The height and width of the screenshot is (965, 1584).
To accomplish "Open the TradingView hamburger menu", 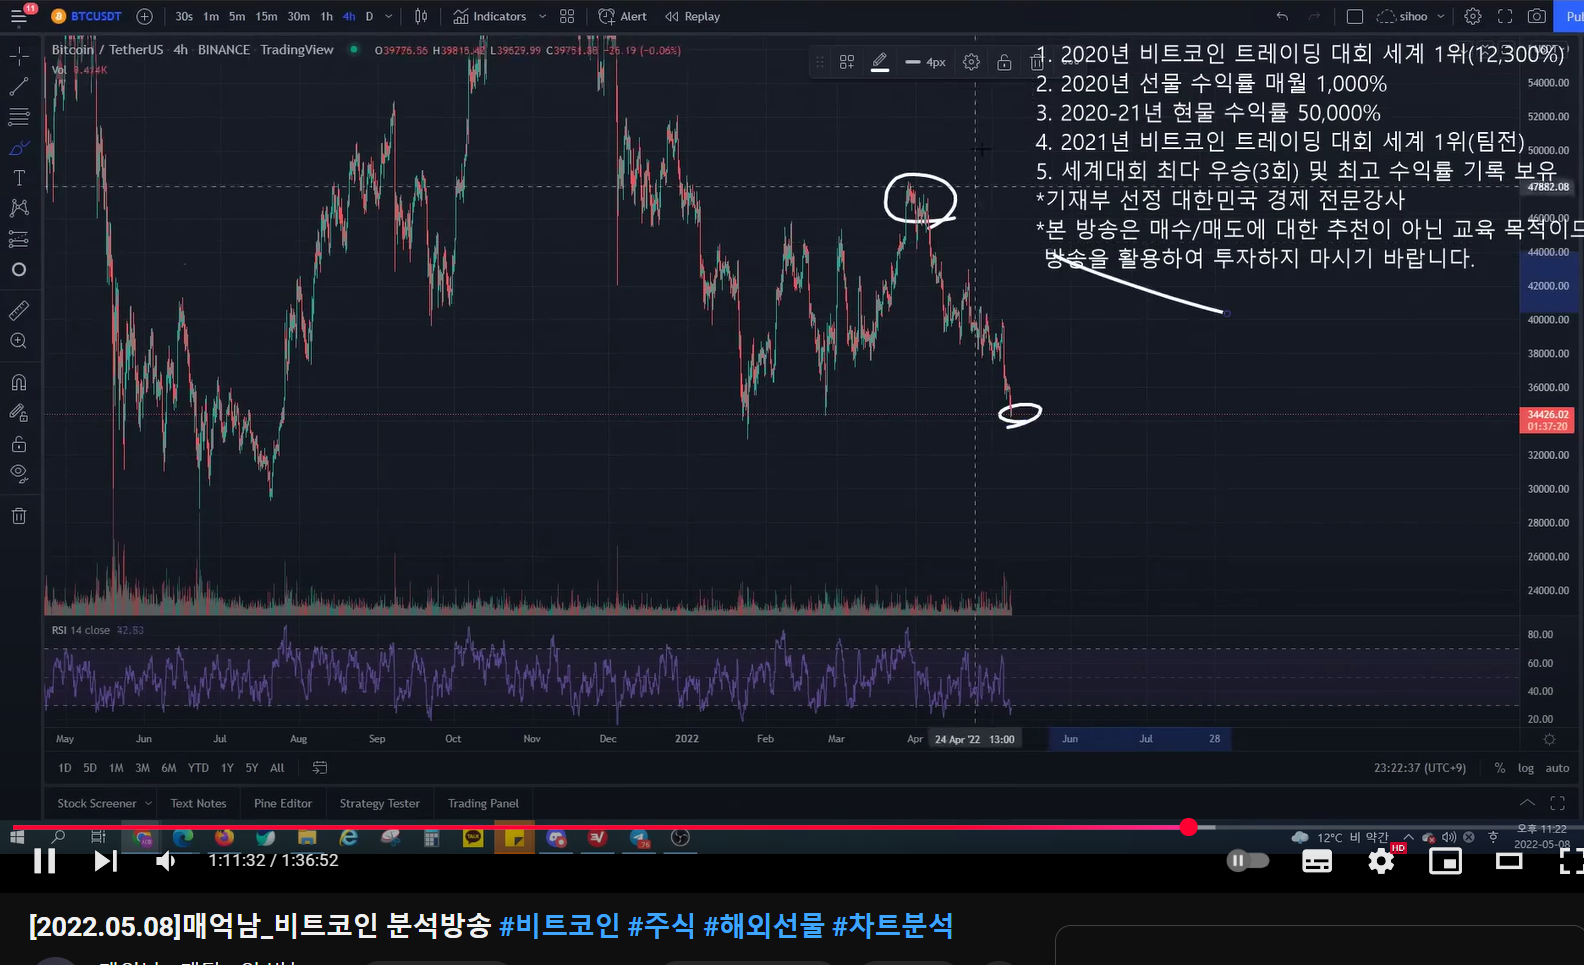I will (19, 16).
